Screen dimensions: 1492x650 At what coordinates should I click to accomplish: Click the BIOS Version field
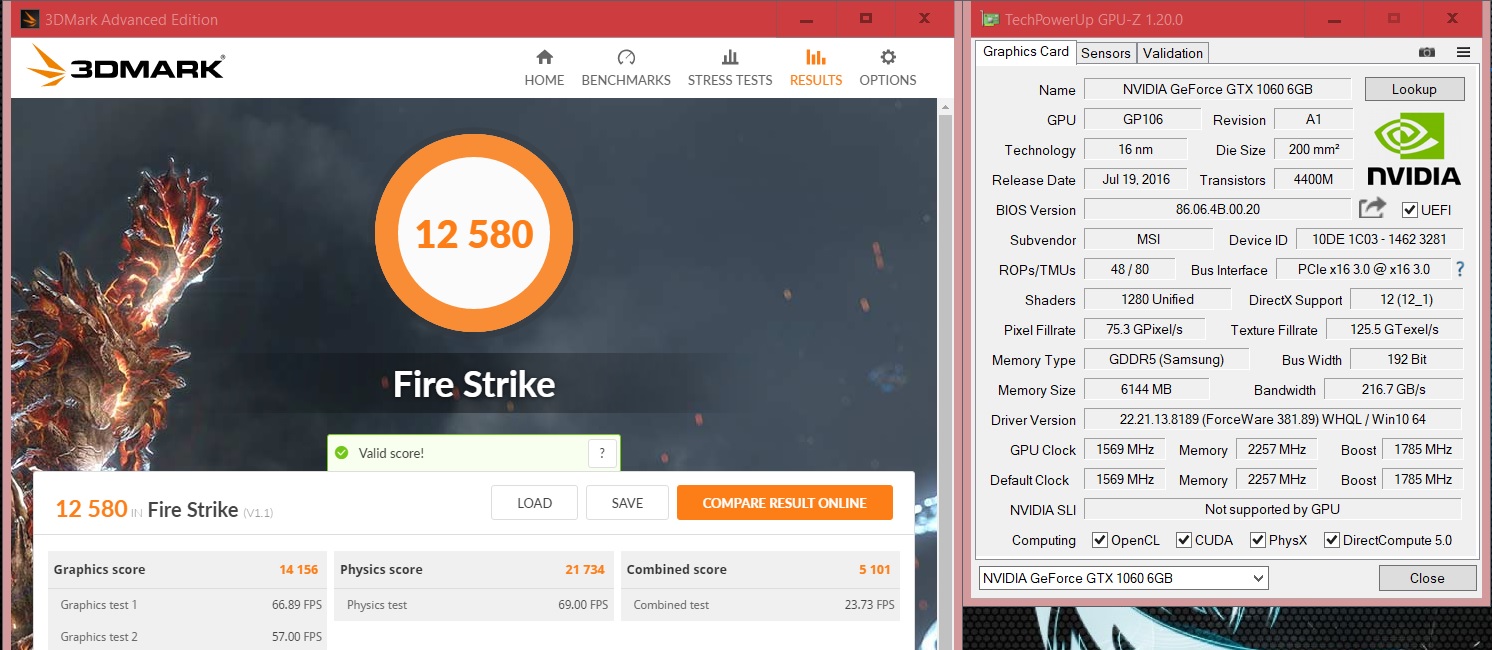pyautogui.click(x=1217, y=210)
